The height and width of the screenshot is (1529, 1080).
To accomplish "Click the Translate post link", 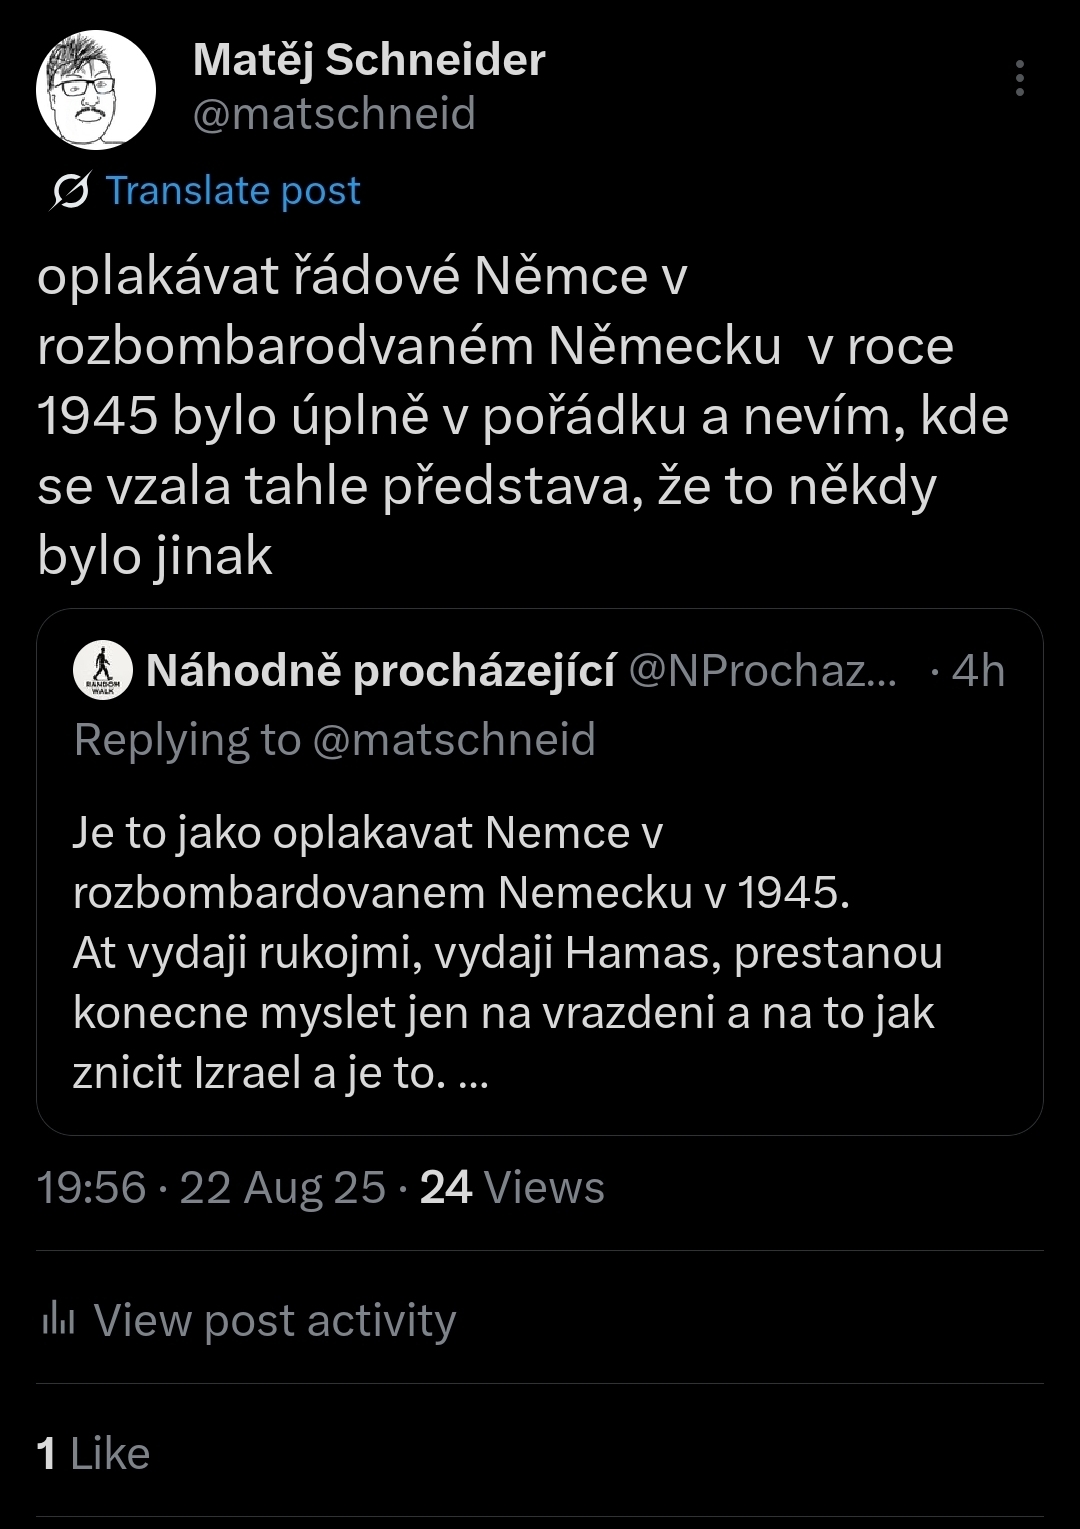I will [x=233, y=190].
